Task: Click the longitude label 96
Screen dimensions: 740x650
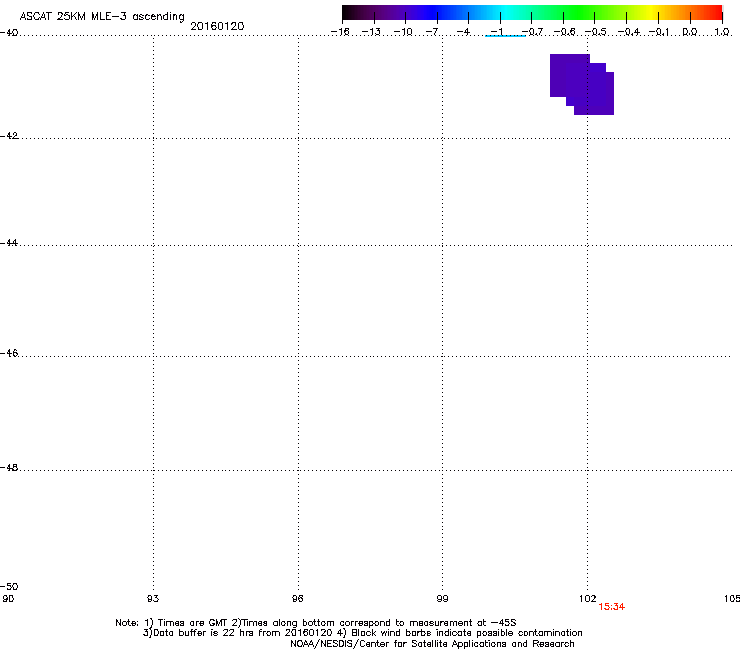Action: tap(298, 599)
